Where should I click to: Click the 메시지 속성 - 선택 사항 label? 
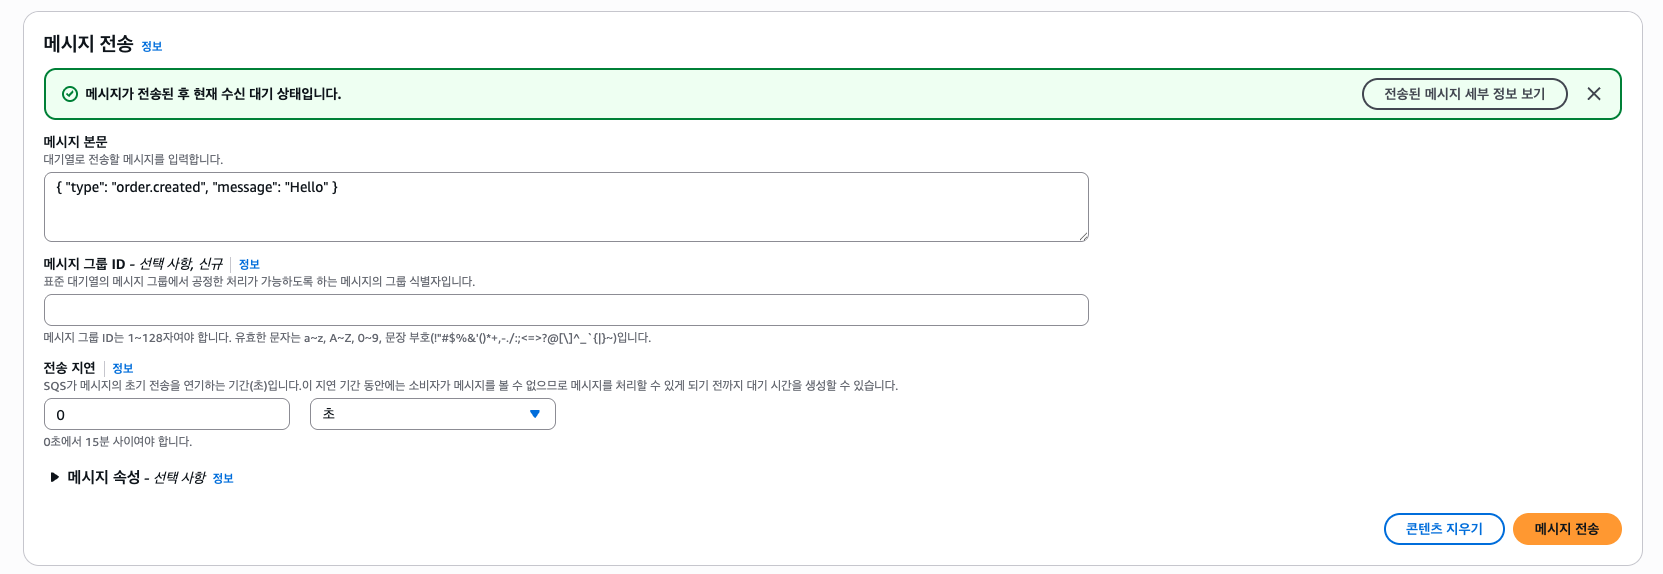[136, 478]
